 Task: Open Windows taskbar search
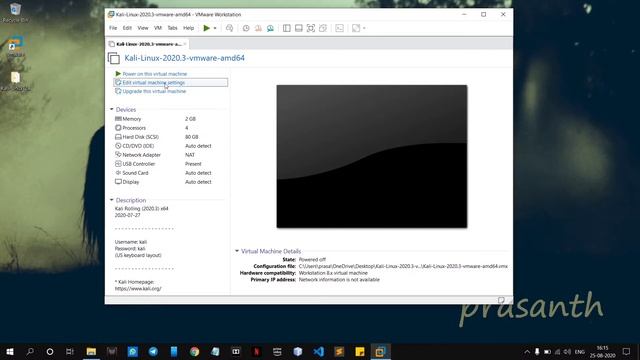pos(30,351)
